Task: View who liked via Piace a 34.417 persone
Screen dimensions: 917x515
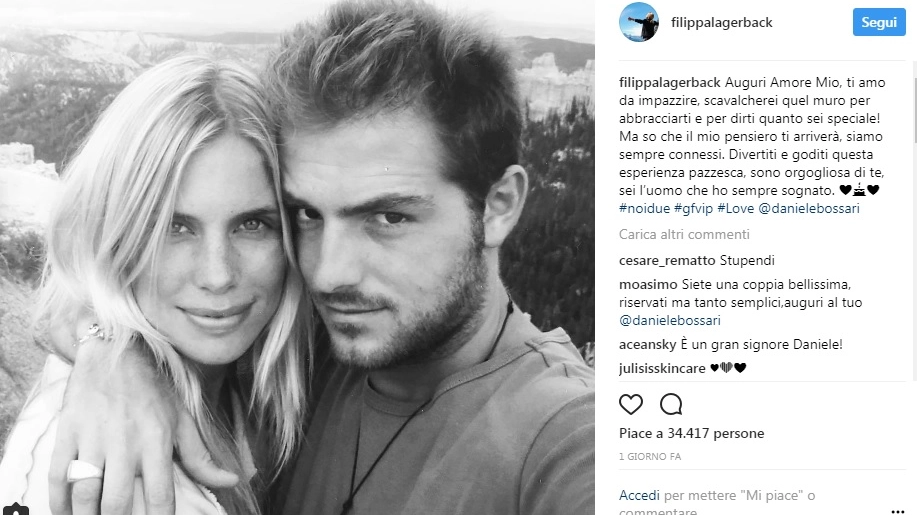Action: point(691,433)
